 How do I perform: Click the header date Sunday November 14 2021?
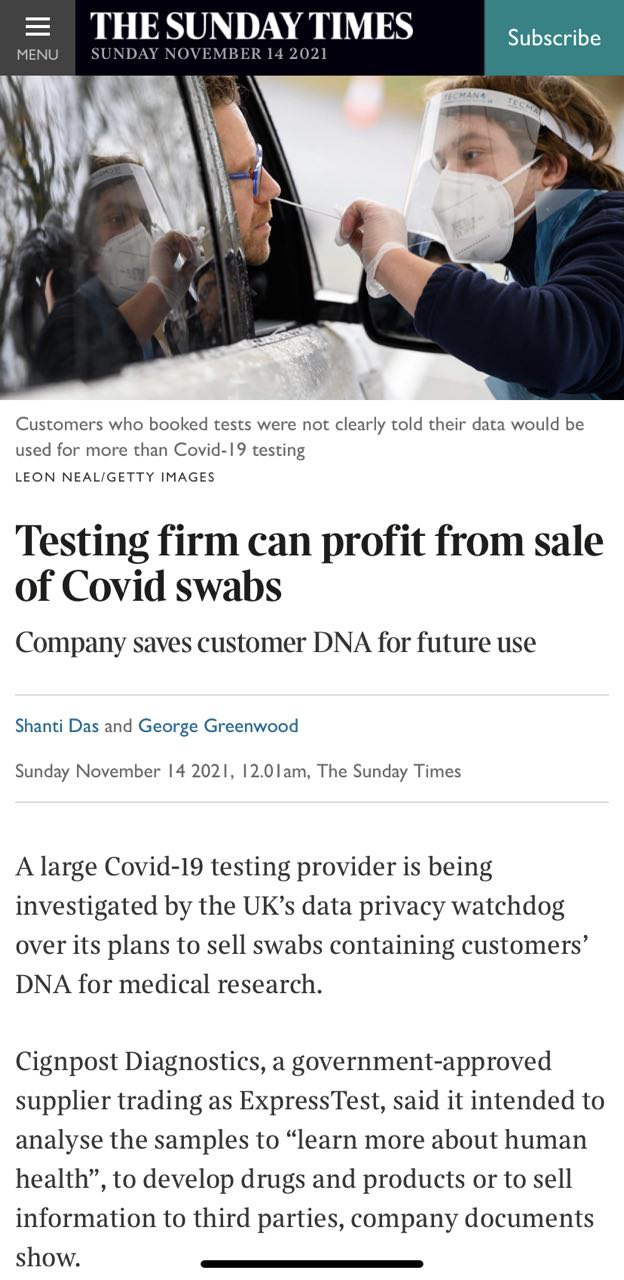[209, 54]
